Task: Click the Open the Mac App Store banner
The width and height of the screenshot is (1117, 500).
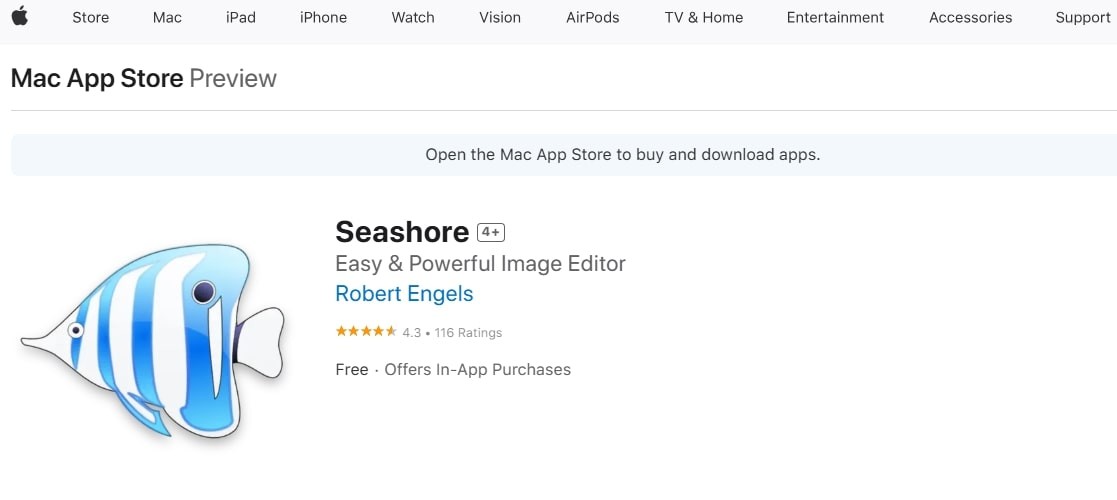Action: click(x=563, y=155)
